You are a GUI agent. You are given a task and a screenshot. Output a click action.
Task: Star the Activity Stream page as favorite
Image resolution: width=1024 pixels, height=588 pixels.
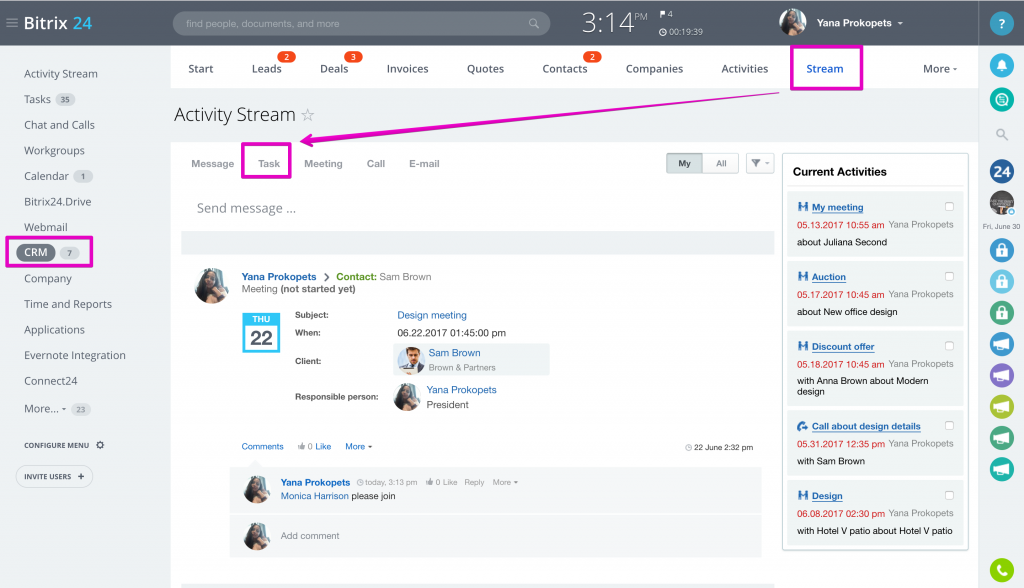[308, 115]
